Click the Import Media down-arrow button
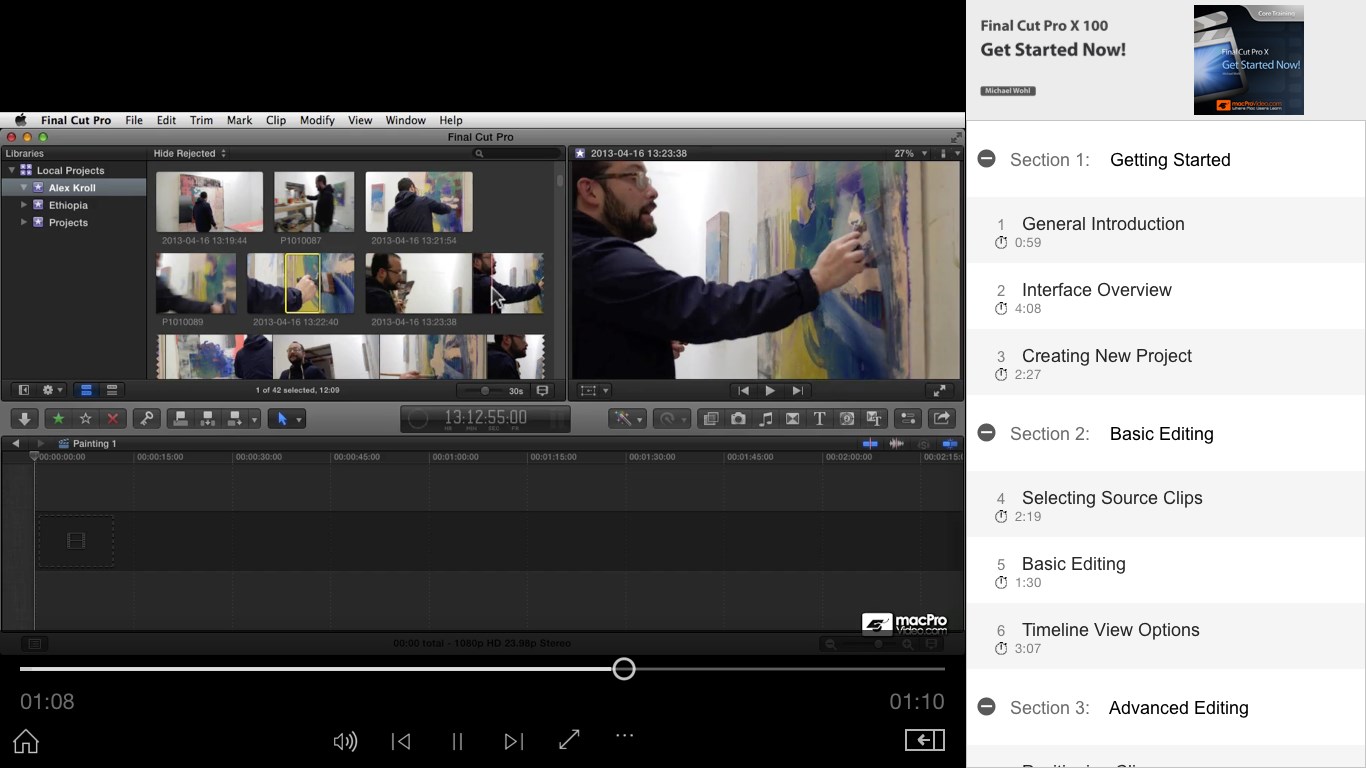Screen dimensions: 1366x768 tap(25, 419)
